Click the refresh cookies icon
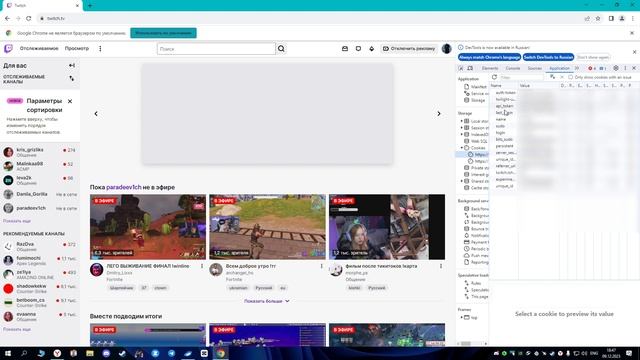640x360 pixels. point(494,77)
